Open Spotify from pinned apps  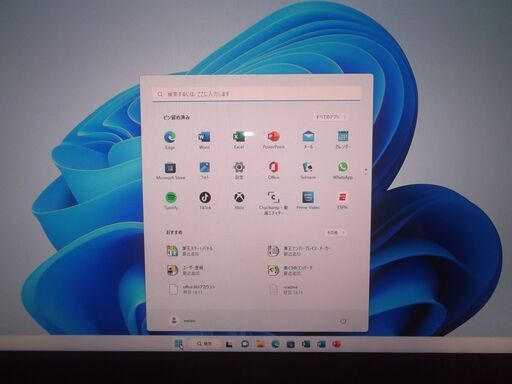pos(171,198)
